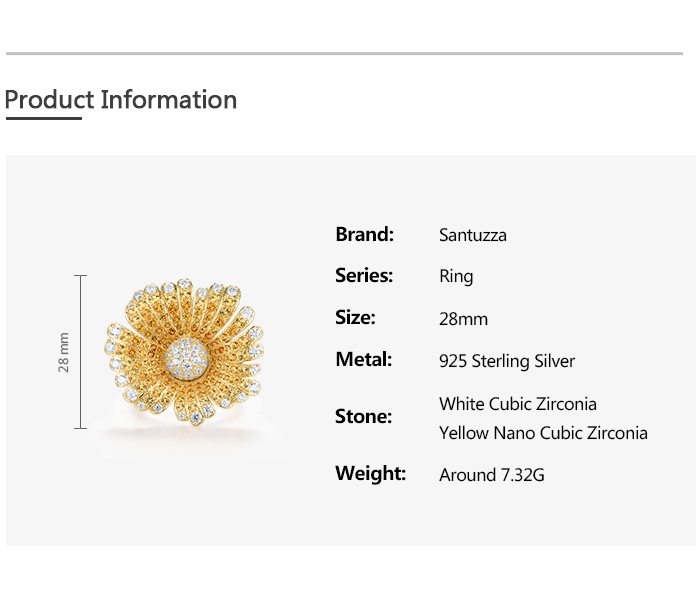Image resolution: width=700 pixels, height=607 pixels.
Task: Click the vertical 28 mm dimension label
Action: (64, 352)
